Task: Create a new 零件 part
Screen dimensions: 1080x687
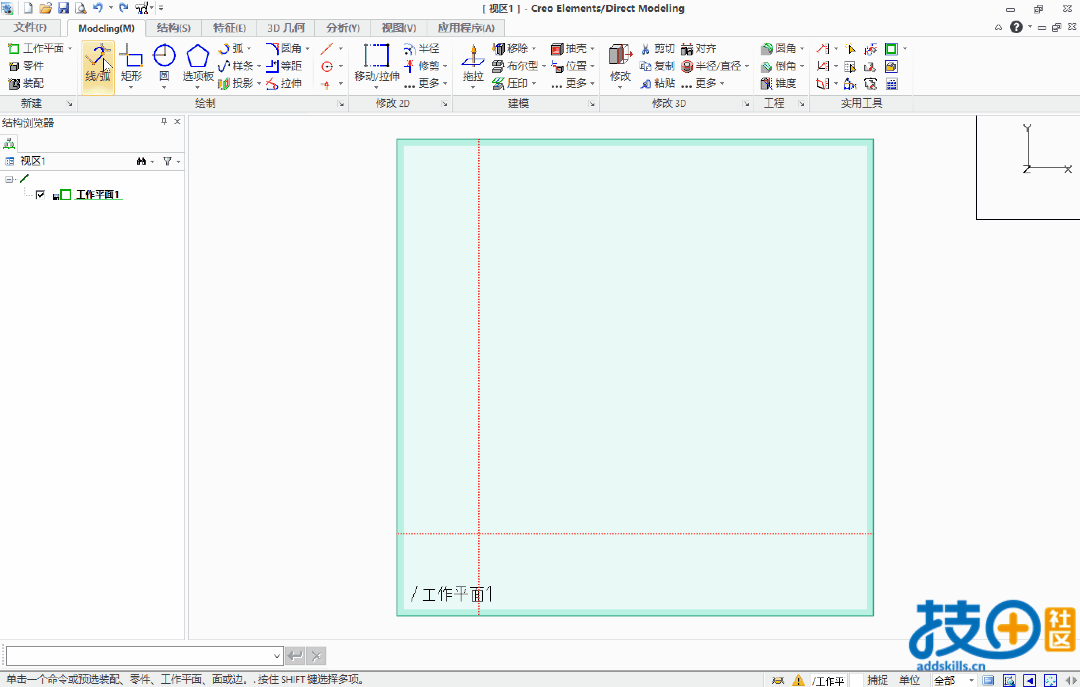Action: tap(26, 66)
